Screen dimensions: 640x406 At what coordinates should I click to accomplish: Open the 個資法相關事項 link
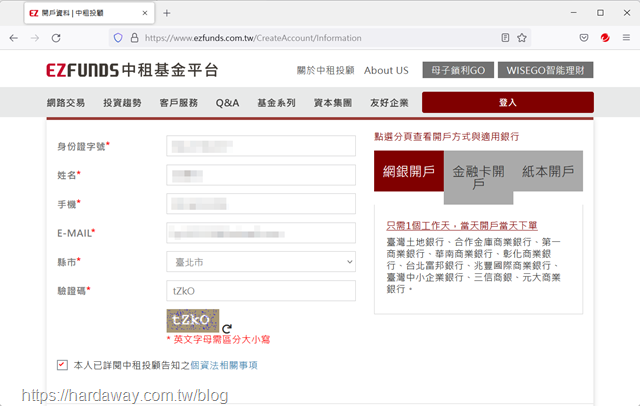point(224,365)
